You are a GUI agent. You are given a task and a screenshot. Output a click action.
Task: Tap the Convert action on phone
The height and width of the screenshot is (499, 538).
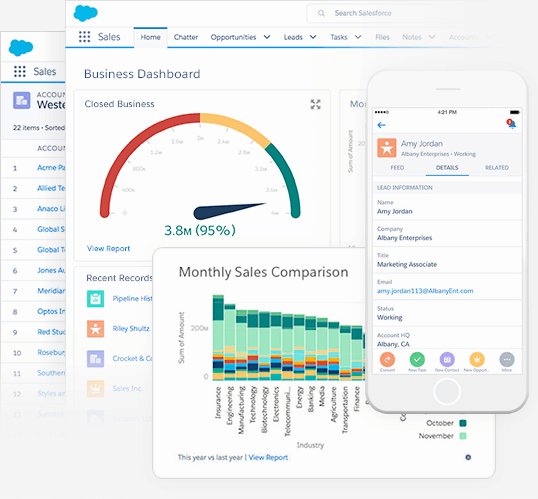pyautogui.click(x=387, y=360)
